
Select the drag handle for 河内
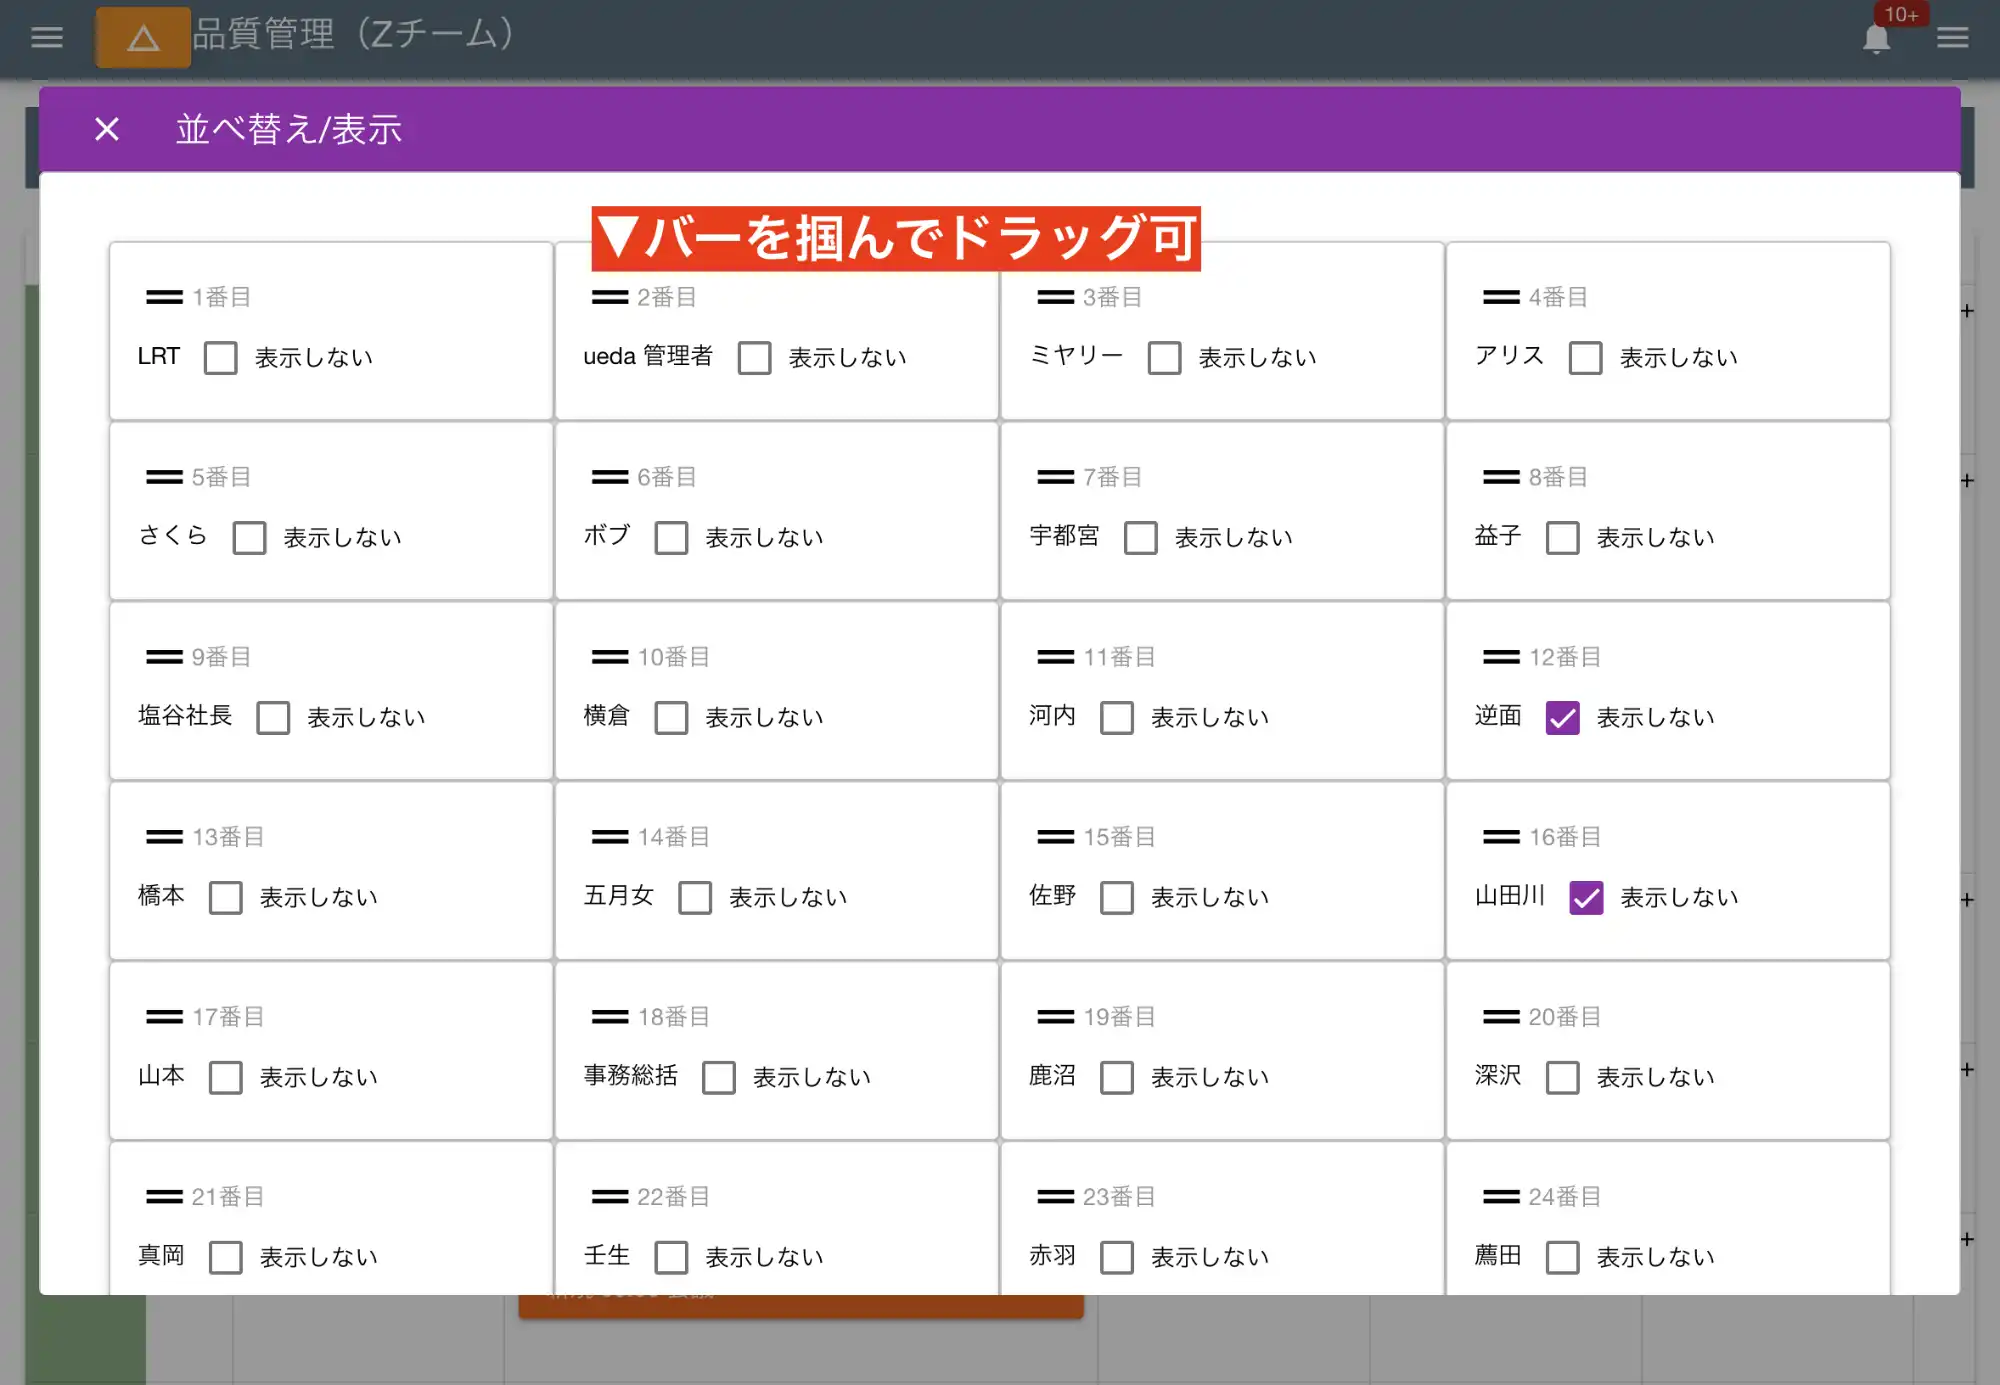click(x=1054, y=656)
